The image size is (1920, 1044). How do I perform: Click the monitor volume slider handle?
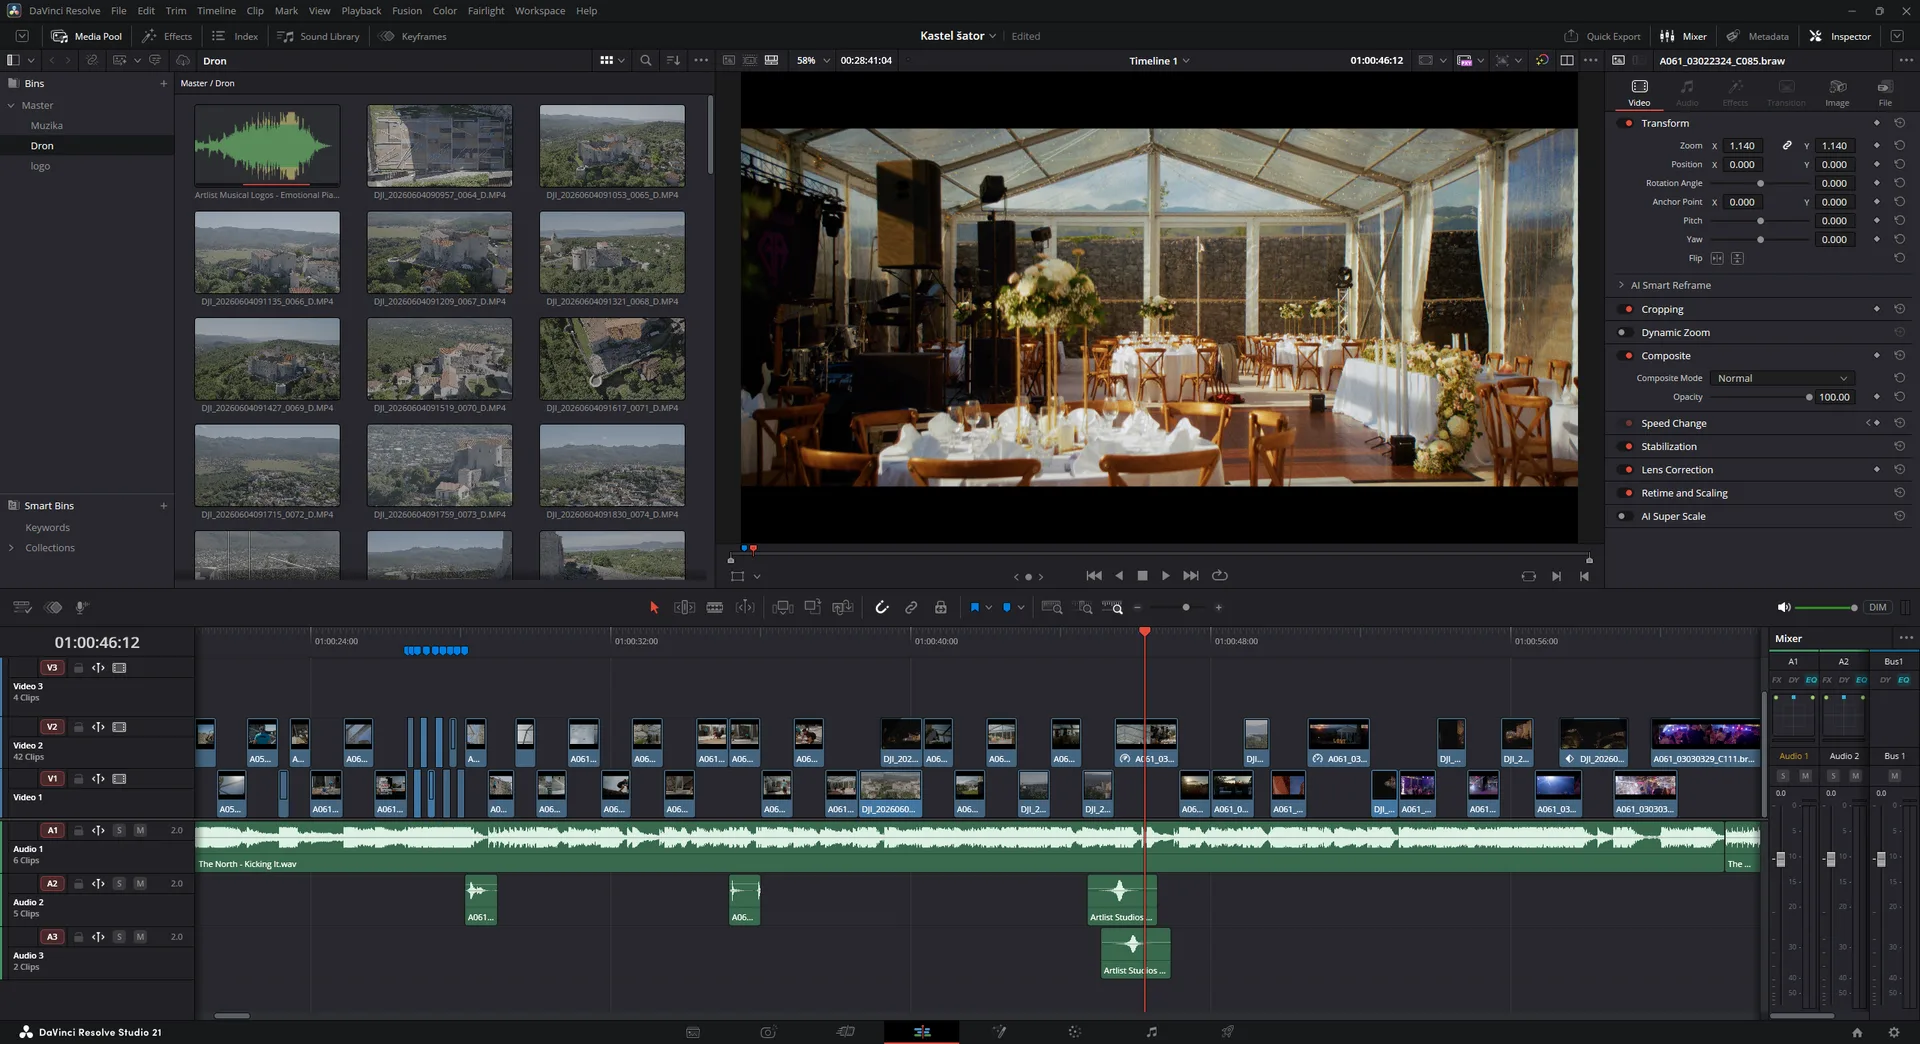(x=1854, y=607)
